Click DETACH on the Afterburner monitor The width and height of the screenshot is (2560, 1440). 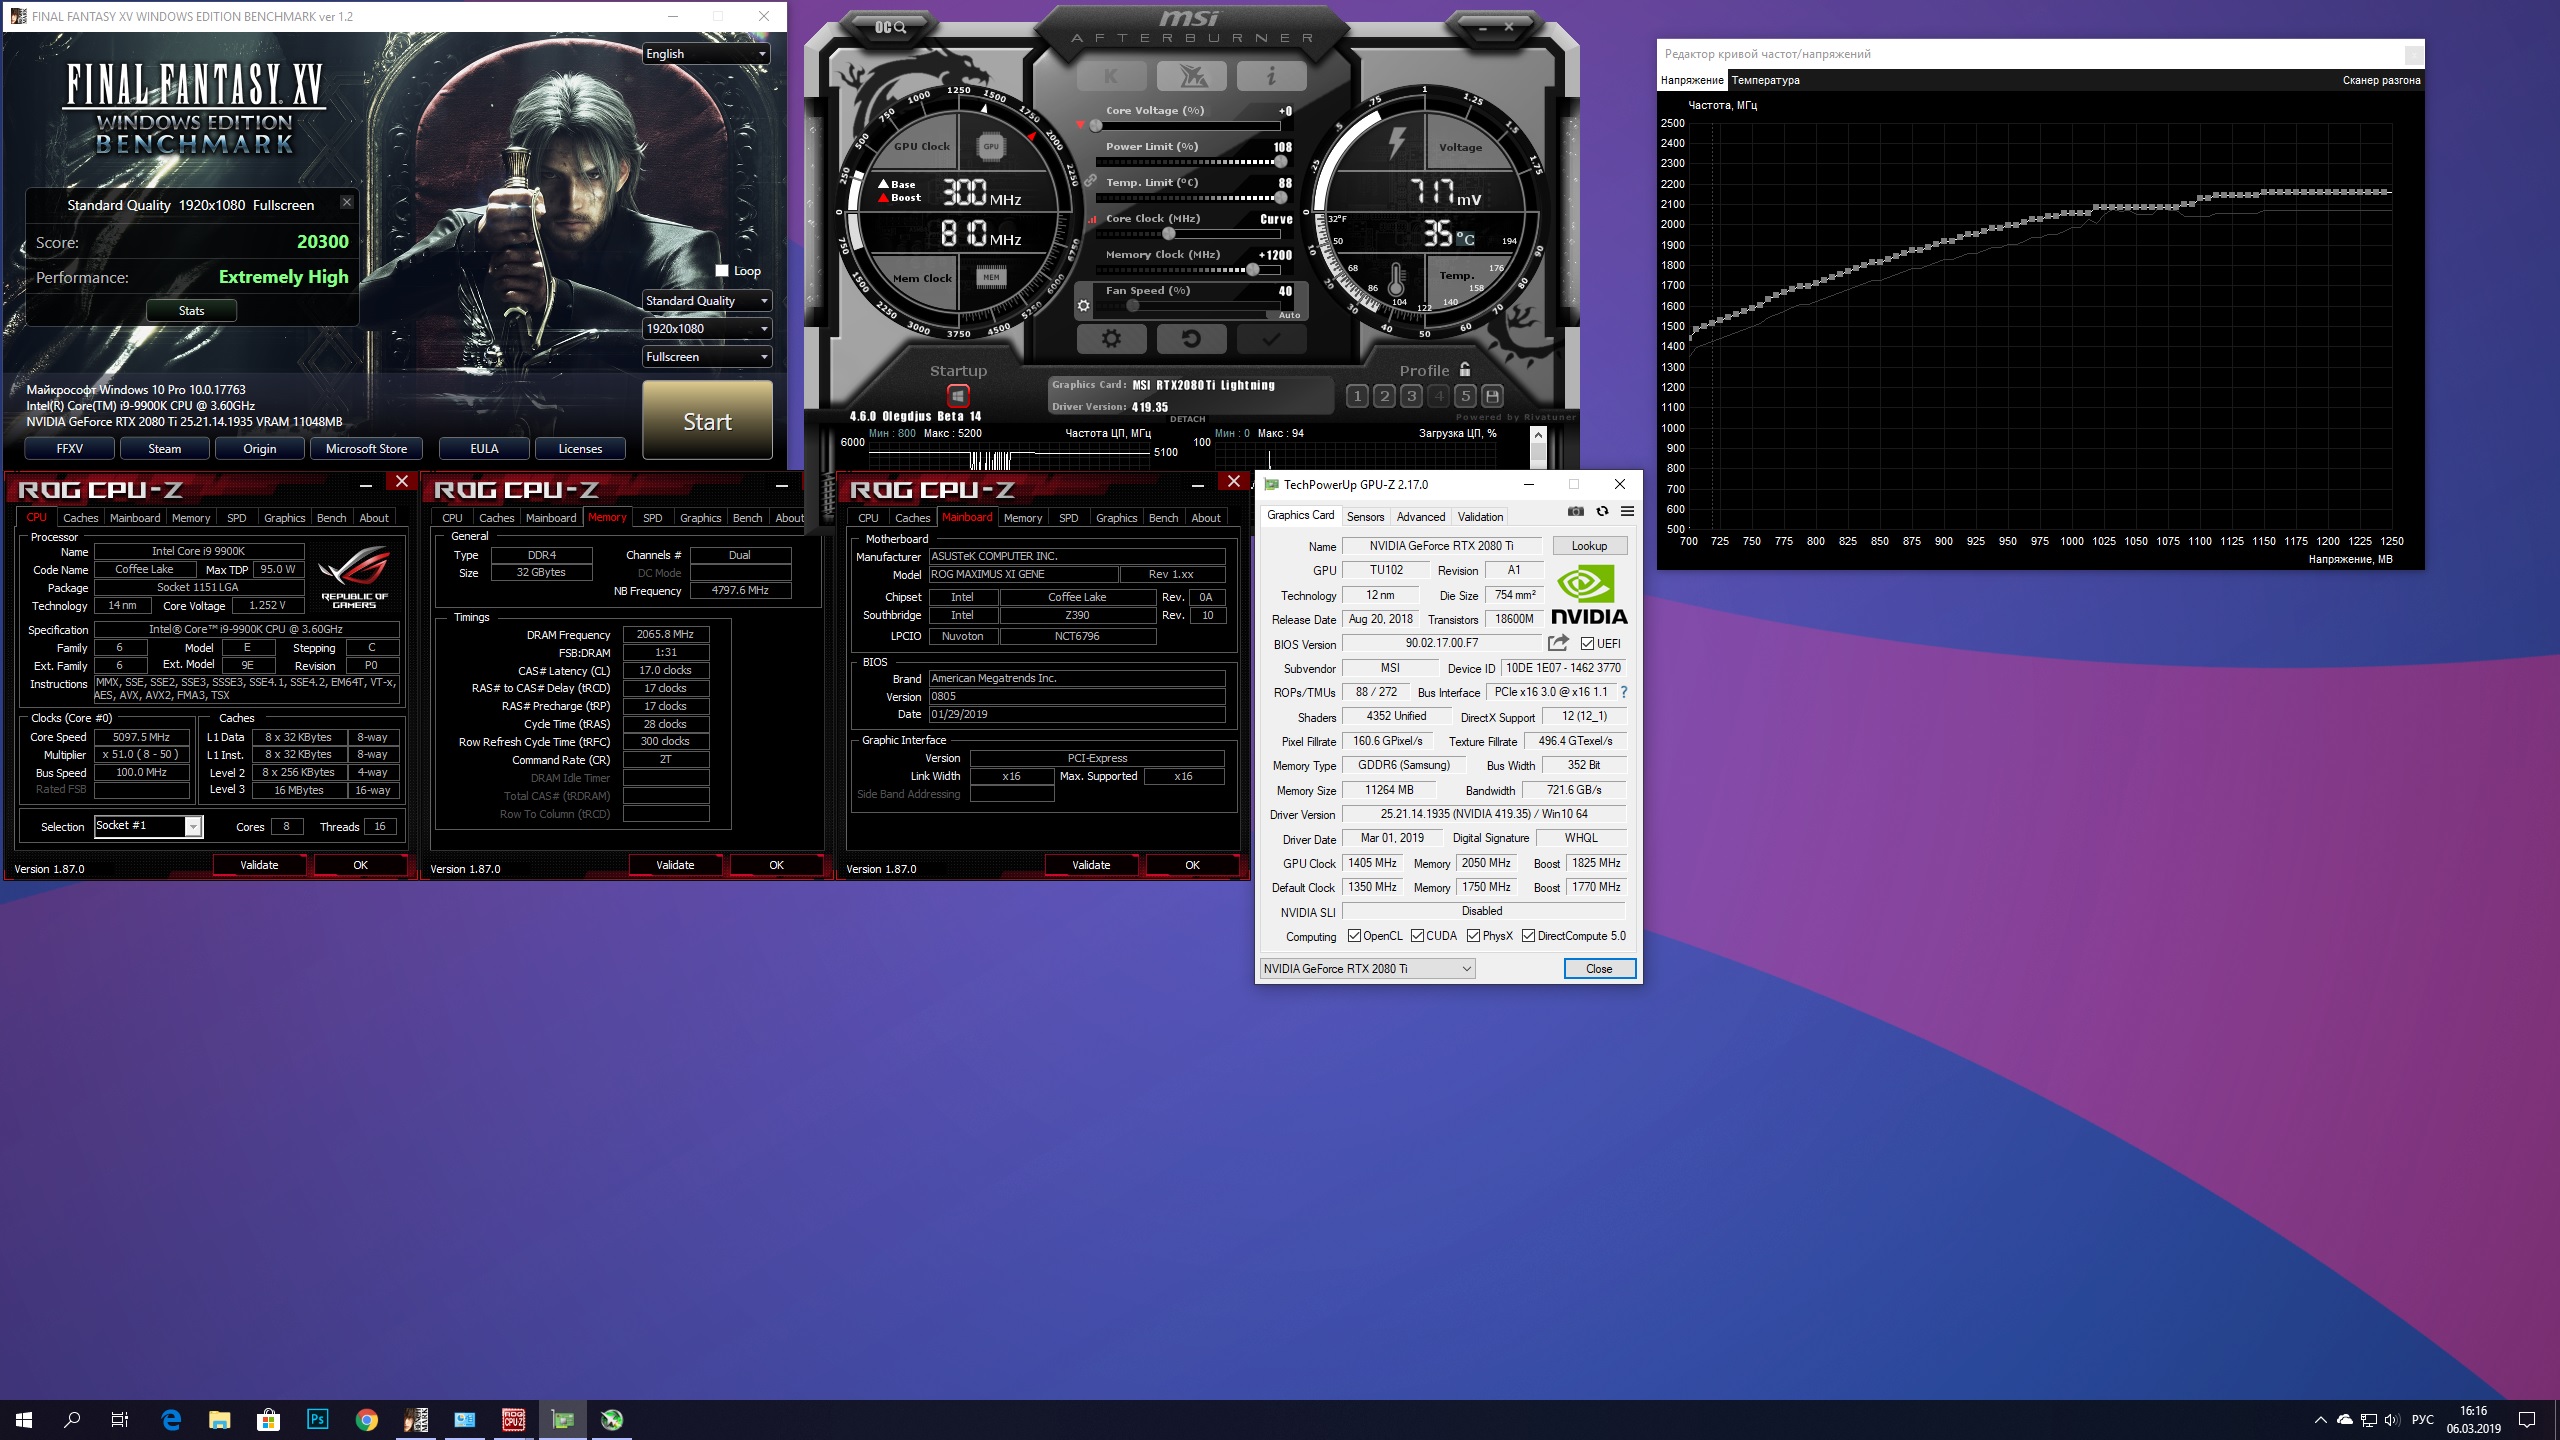(1187, 419)
